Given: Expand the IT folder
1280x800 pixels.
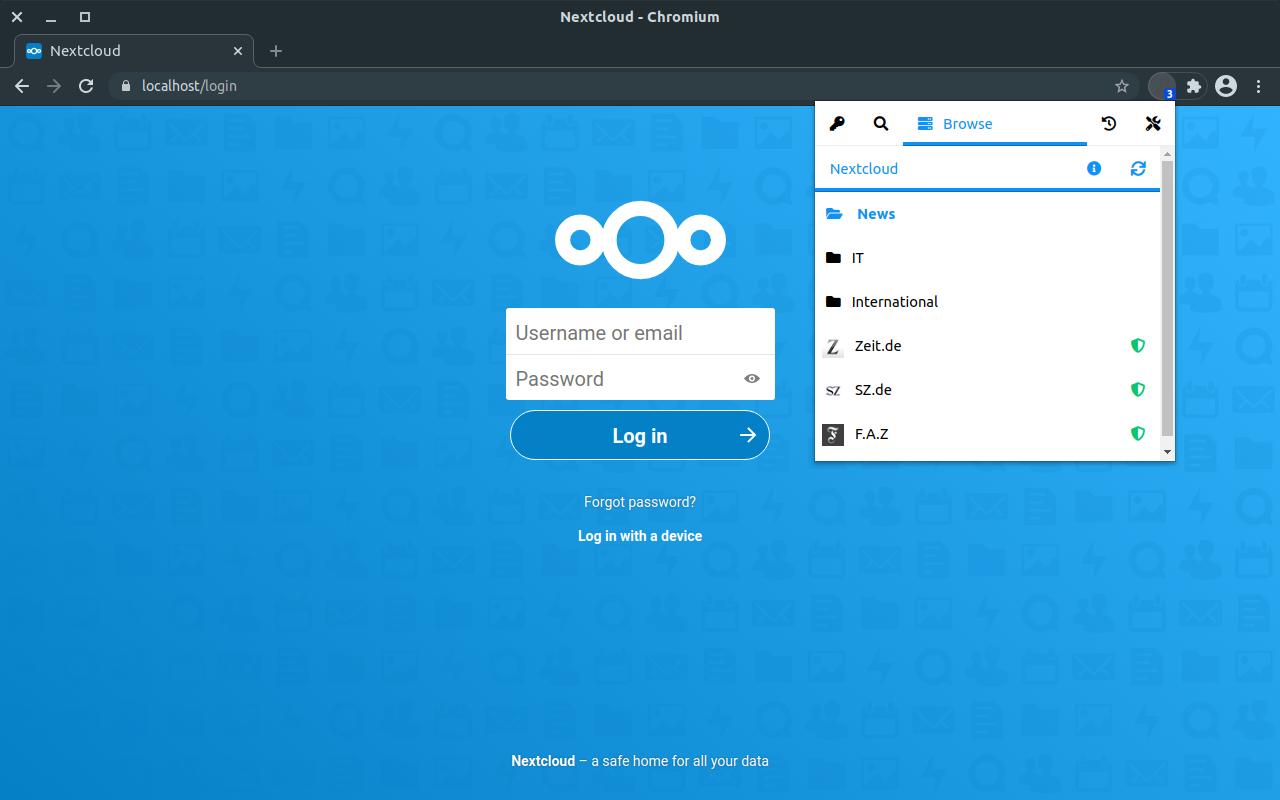Looking at the screenshot, I should (x=857, y=257).
